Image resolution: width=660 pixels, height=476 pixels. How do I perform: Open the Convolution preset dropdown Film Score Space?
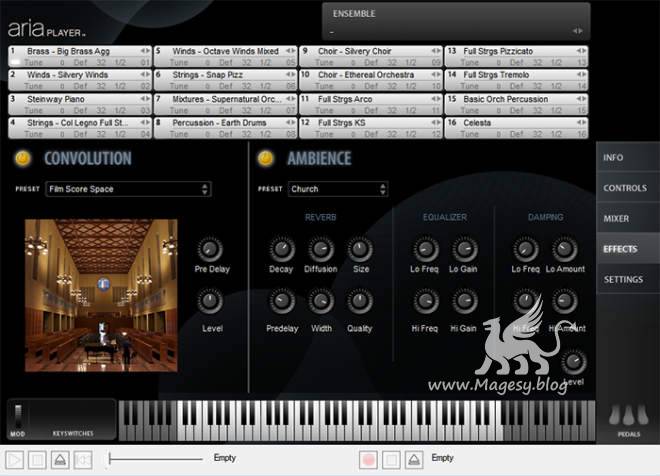(128, 189)
